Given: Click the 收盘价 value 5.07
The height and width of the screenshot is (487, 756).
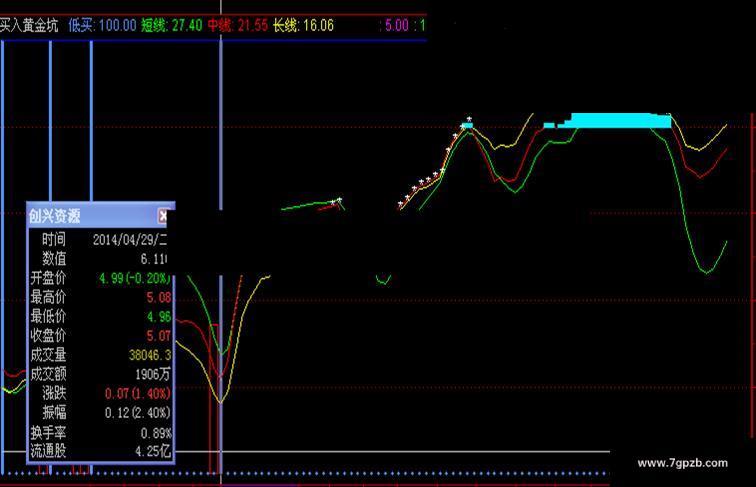Looking at the screenshot, I should point(159,336).
